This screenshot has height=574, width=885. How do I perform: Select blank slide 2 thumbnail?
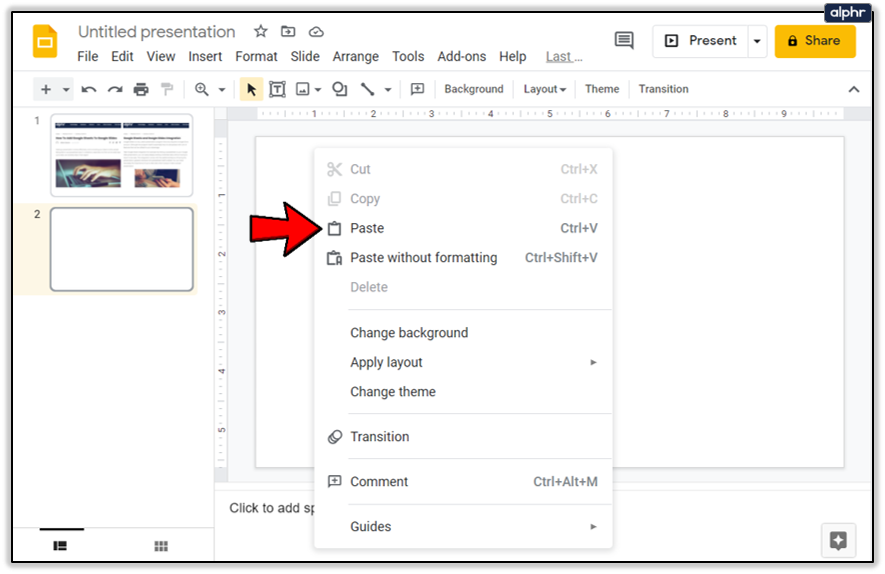tap(122, 249)
